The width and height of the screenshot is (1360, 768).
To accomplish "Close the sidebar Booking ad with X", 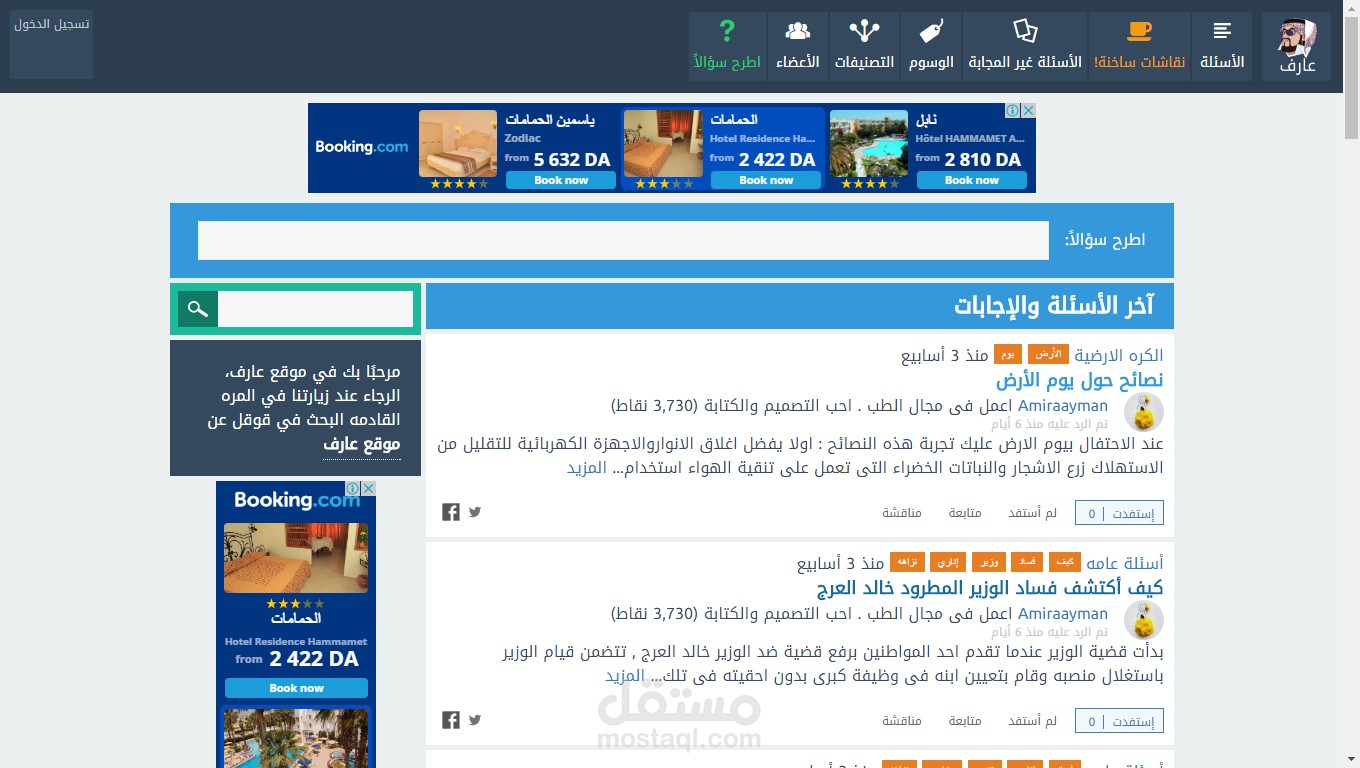I will pyautogui.click(x=368, y=489).
